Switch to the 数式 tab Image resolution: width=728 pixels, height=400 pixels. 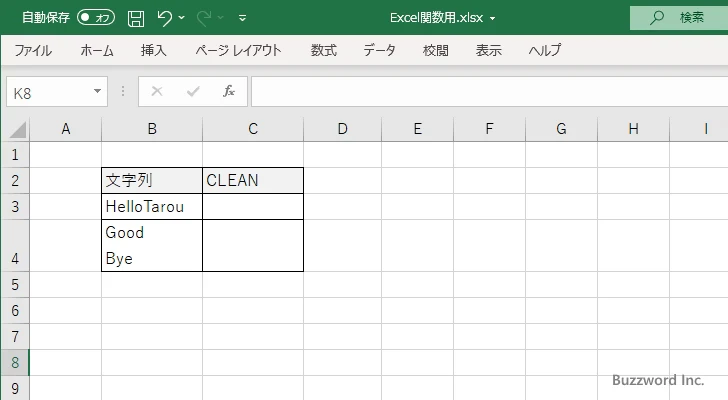pyautogui.click(x=324, y=50)
